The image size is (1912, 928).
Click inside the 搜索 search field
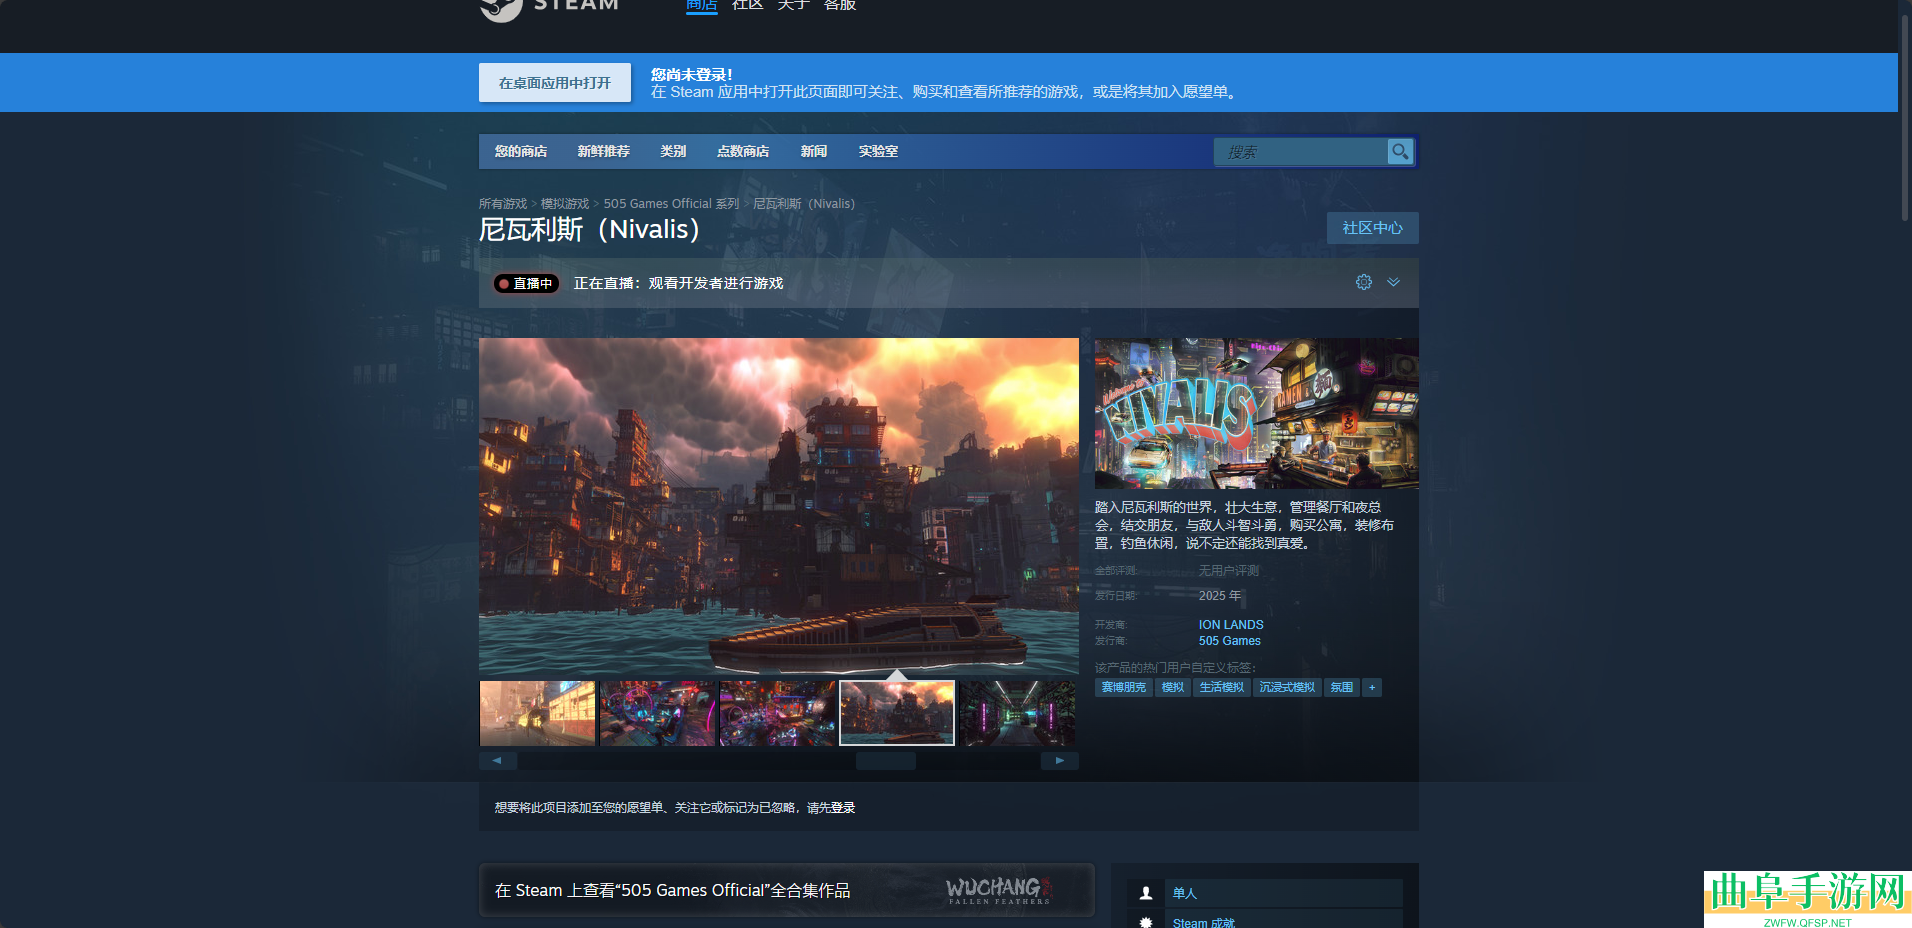tap(1300, 152)
